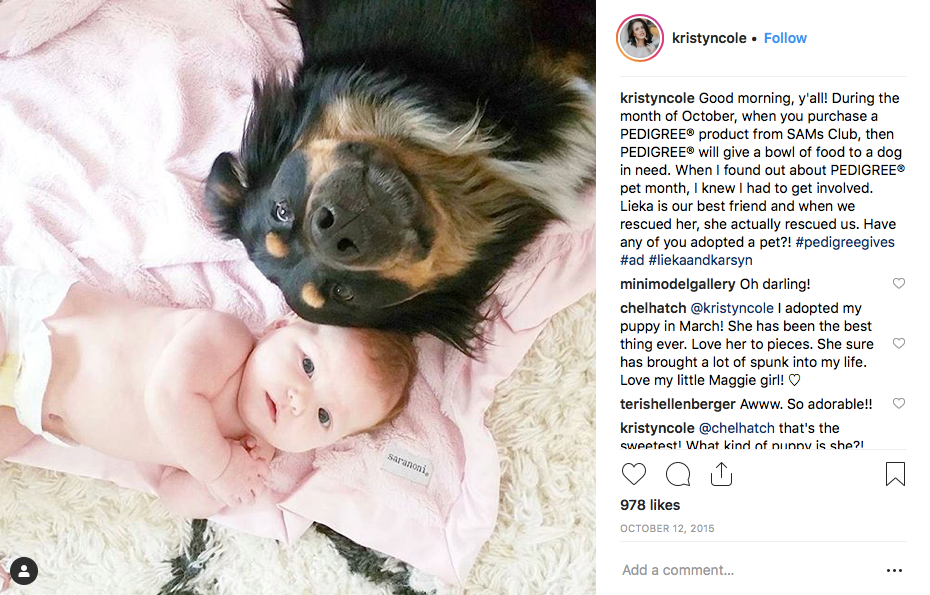View the 978 likes list
Image resolution: width=930 pixels, height=595 pixels.
click(x=650, y=505)
